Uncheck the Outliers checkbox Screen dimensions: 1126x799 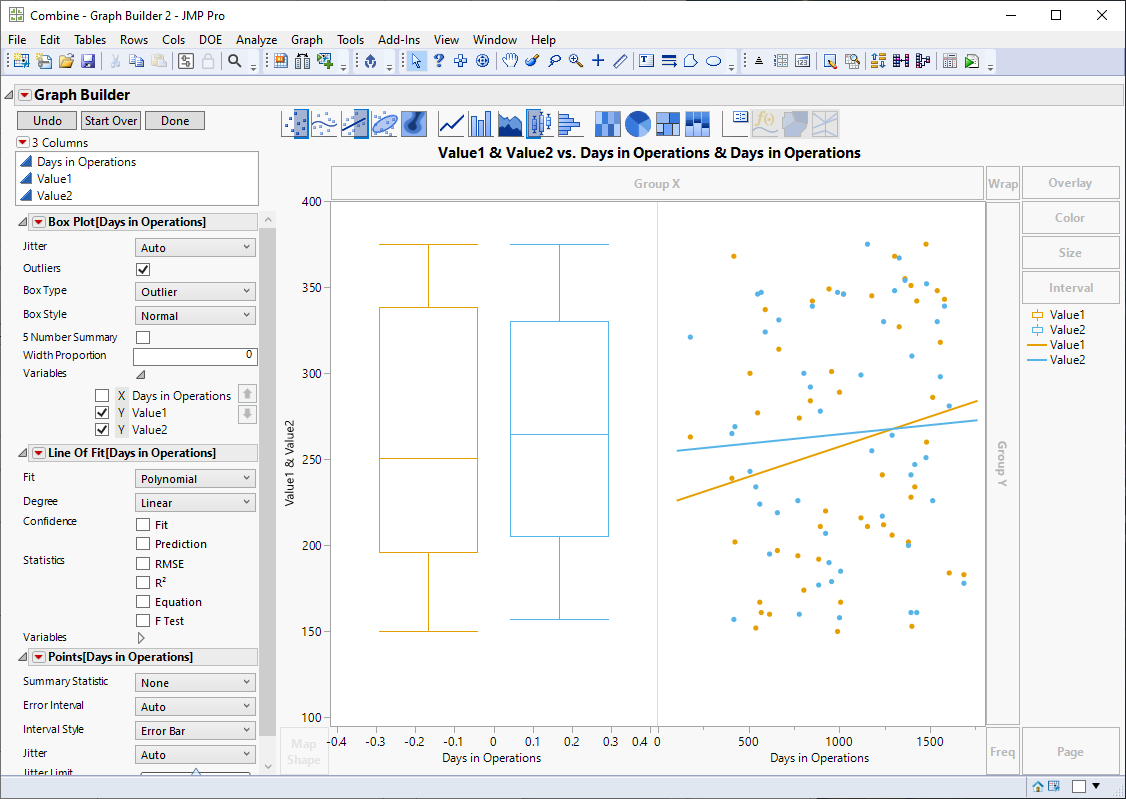pos(143,269)
